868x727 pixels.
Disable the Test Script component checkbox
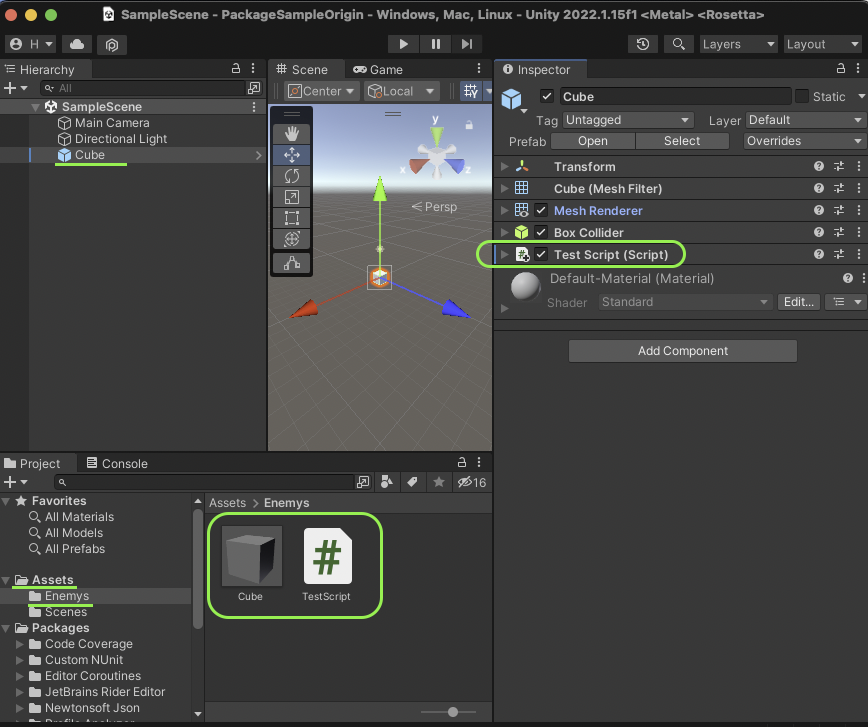point(541,255)
